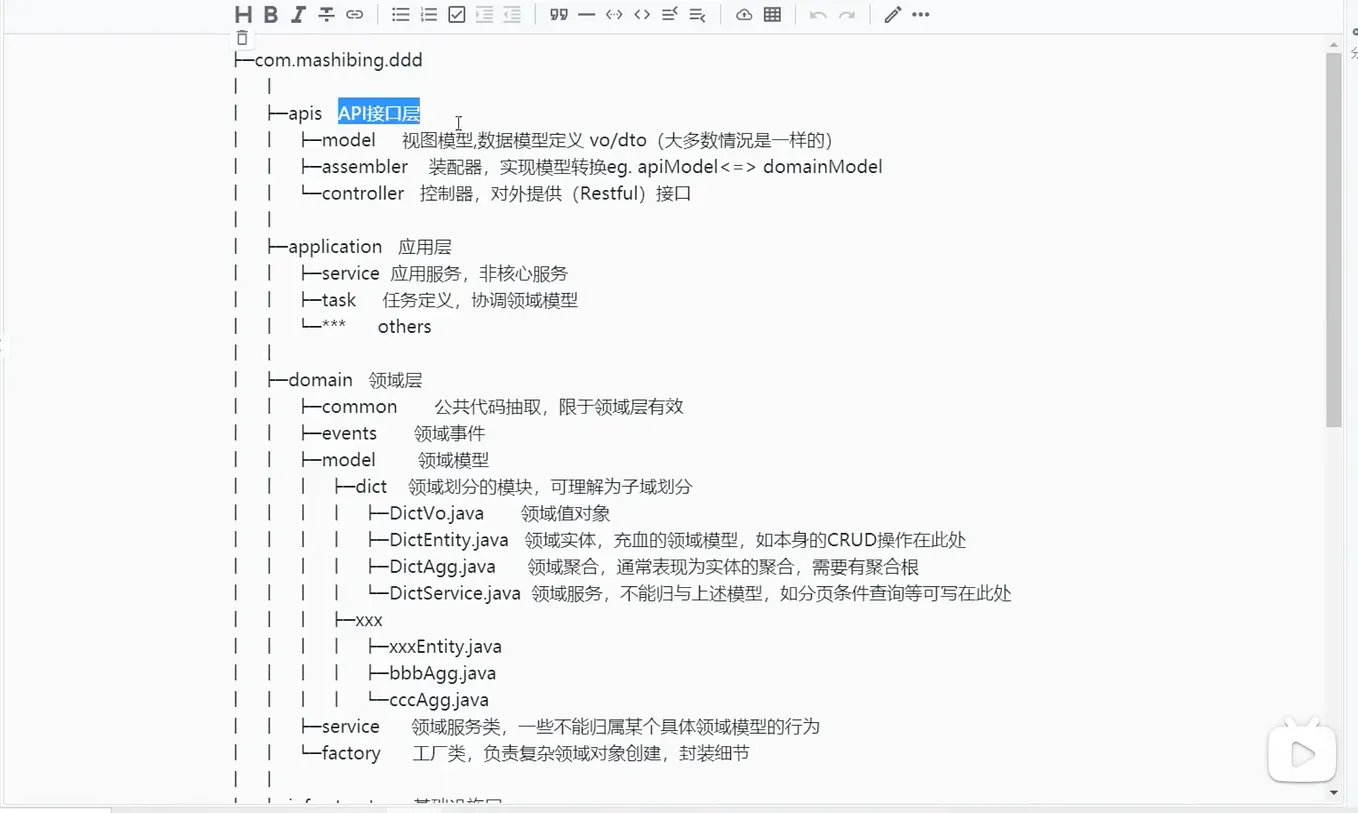
Task: Delete block using trash can icon
Action: (x=242, y=38)
